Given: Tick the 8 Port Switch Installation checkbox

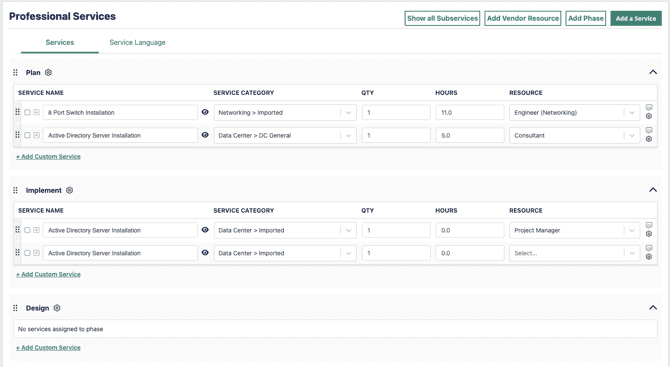Looking at the screenshot, I should 27,112.
